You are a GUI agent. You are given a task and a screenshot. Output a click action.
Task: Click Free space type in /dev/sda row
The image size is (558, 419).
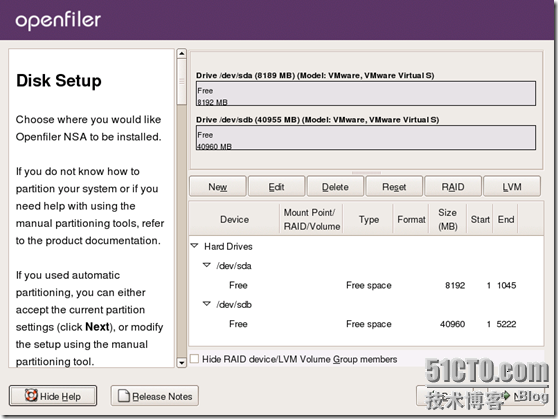pyautogui.click(x=369, y=285)
